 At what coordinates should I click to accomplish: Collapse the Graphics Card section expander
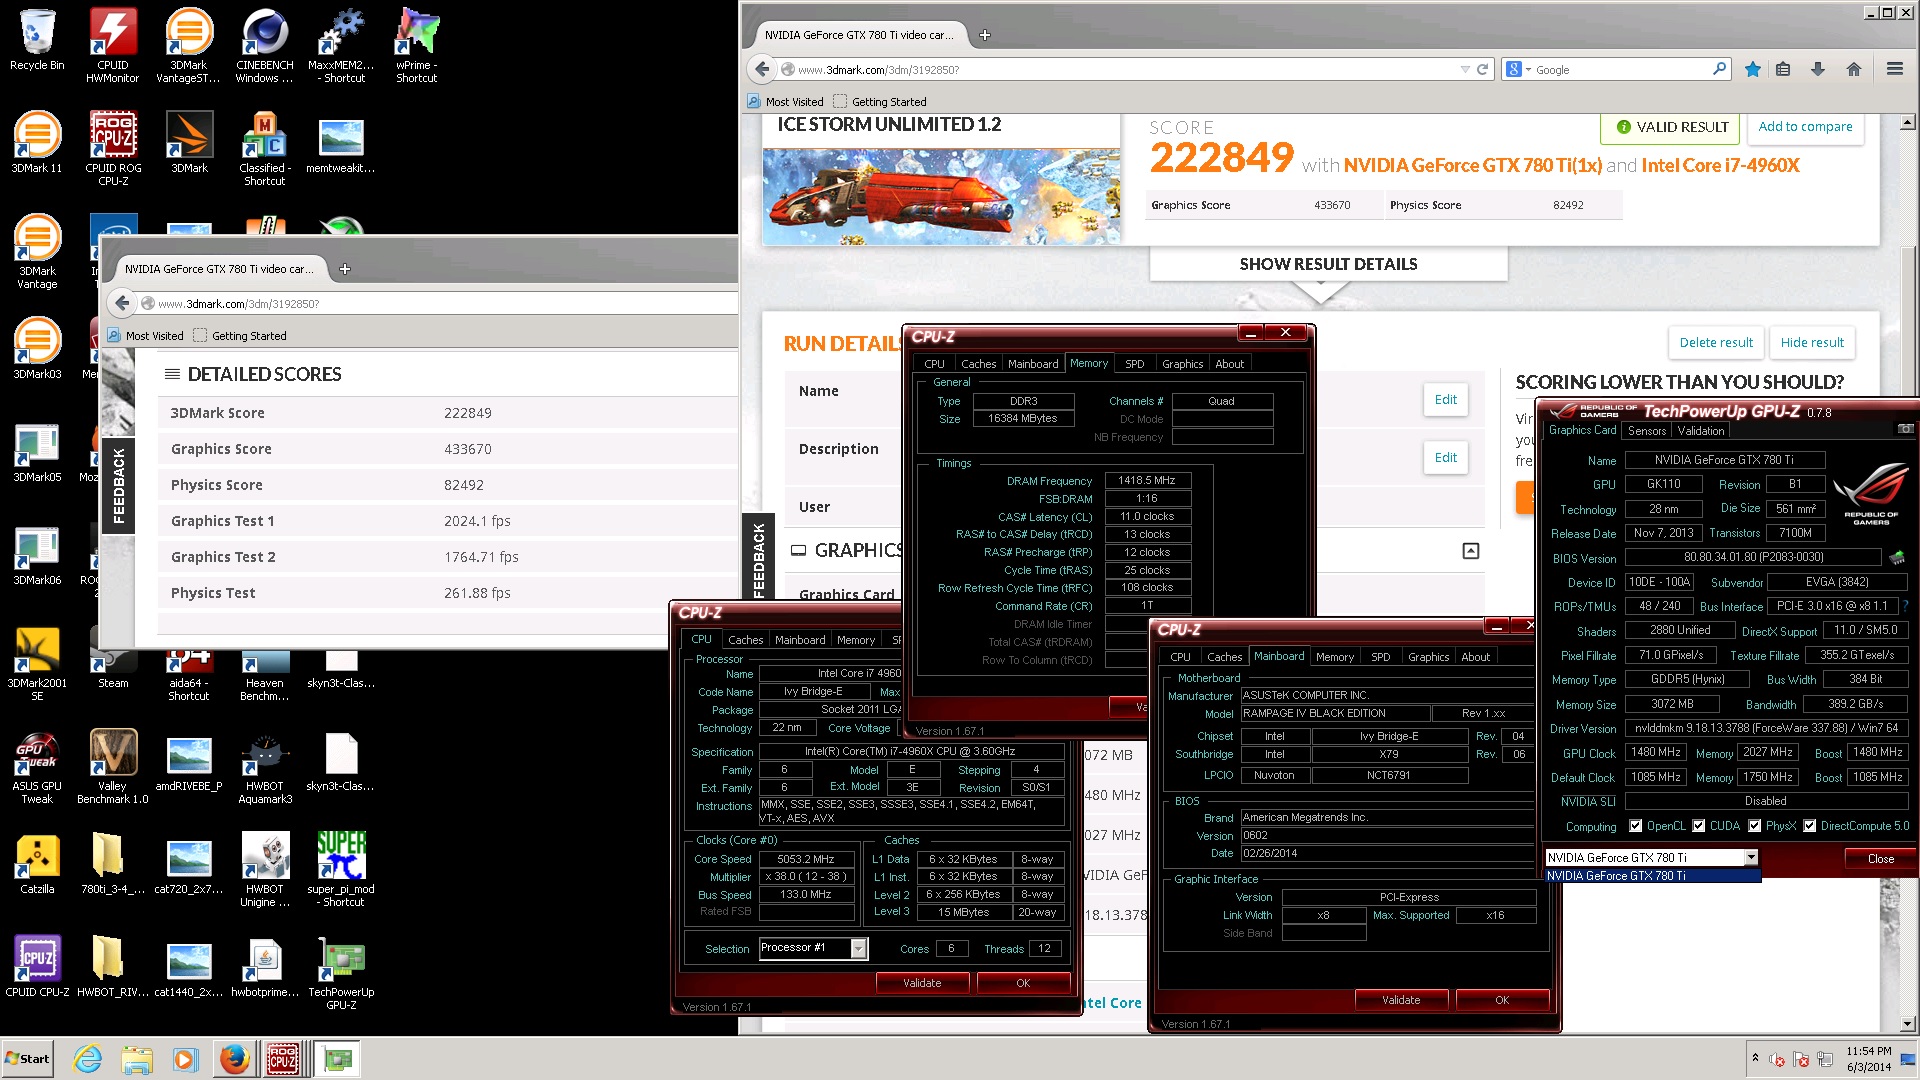1471,551
